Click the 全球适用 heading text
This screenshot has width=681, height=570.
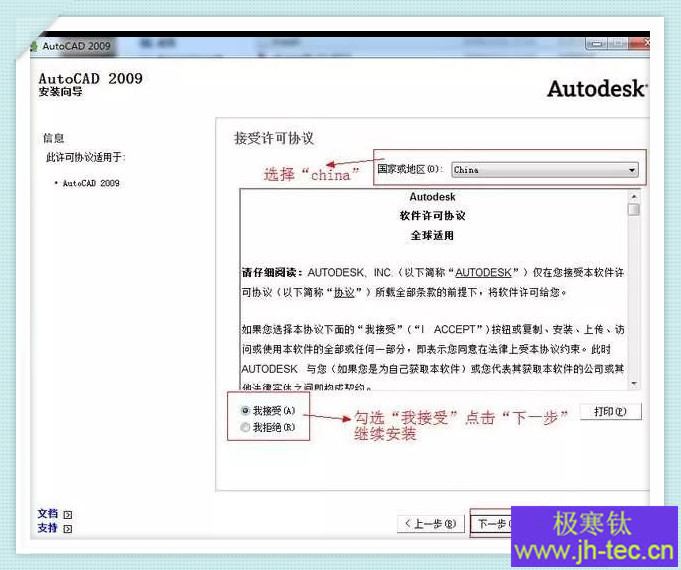[432, 235]
